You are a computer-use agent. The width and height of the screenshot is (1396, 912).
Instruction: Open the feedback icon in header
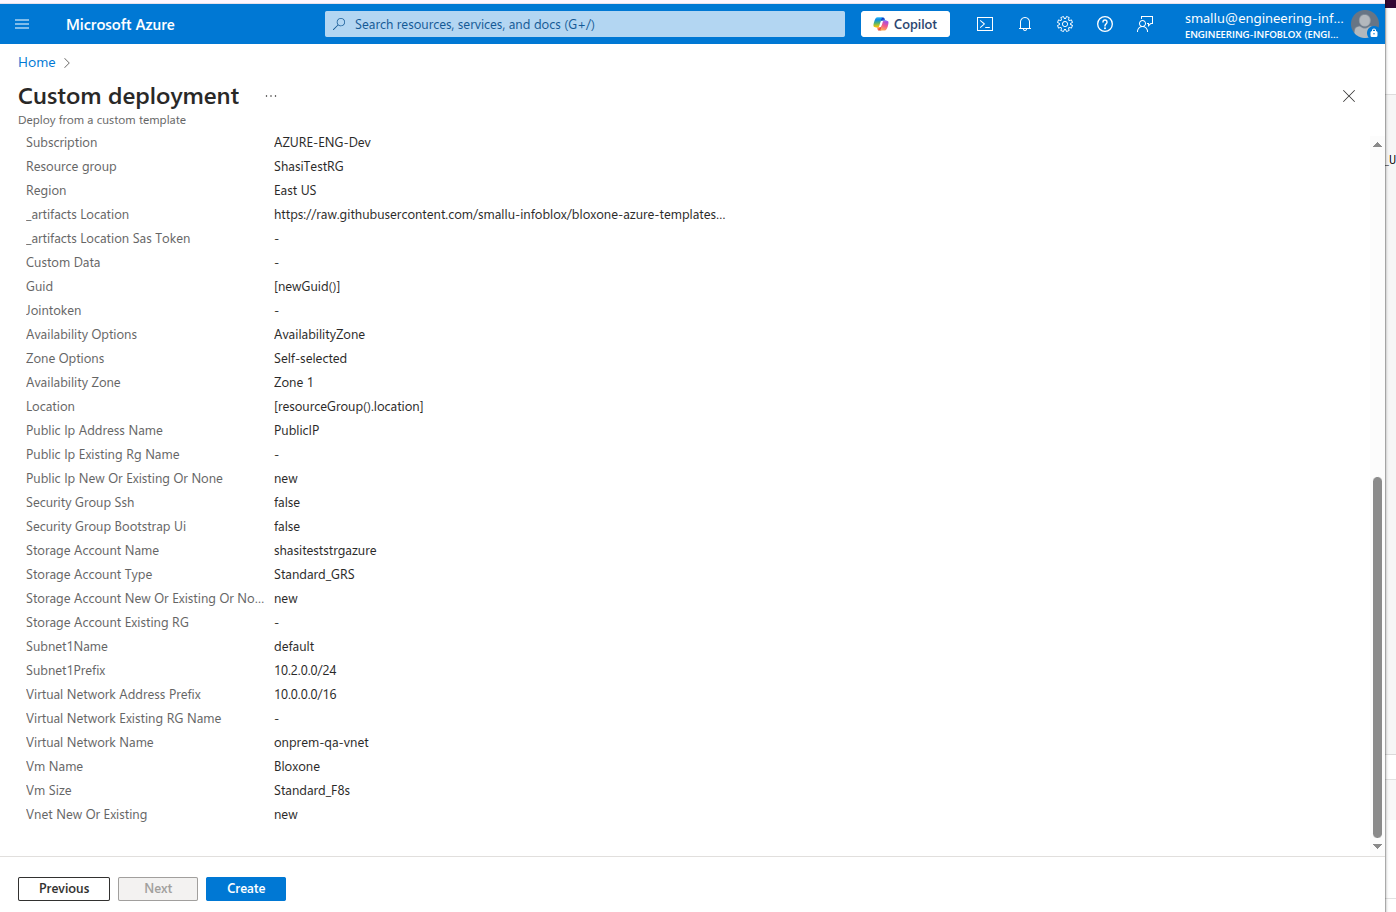[1145, 24]
